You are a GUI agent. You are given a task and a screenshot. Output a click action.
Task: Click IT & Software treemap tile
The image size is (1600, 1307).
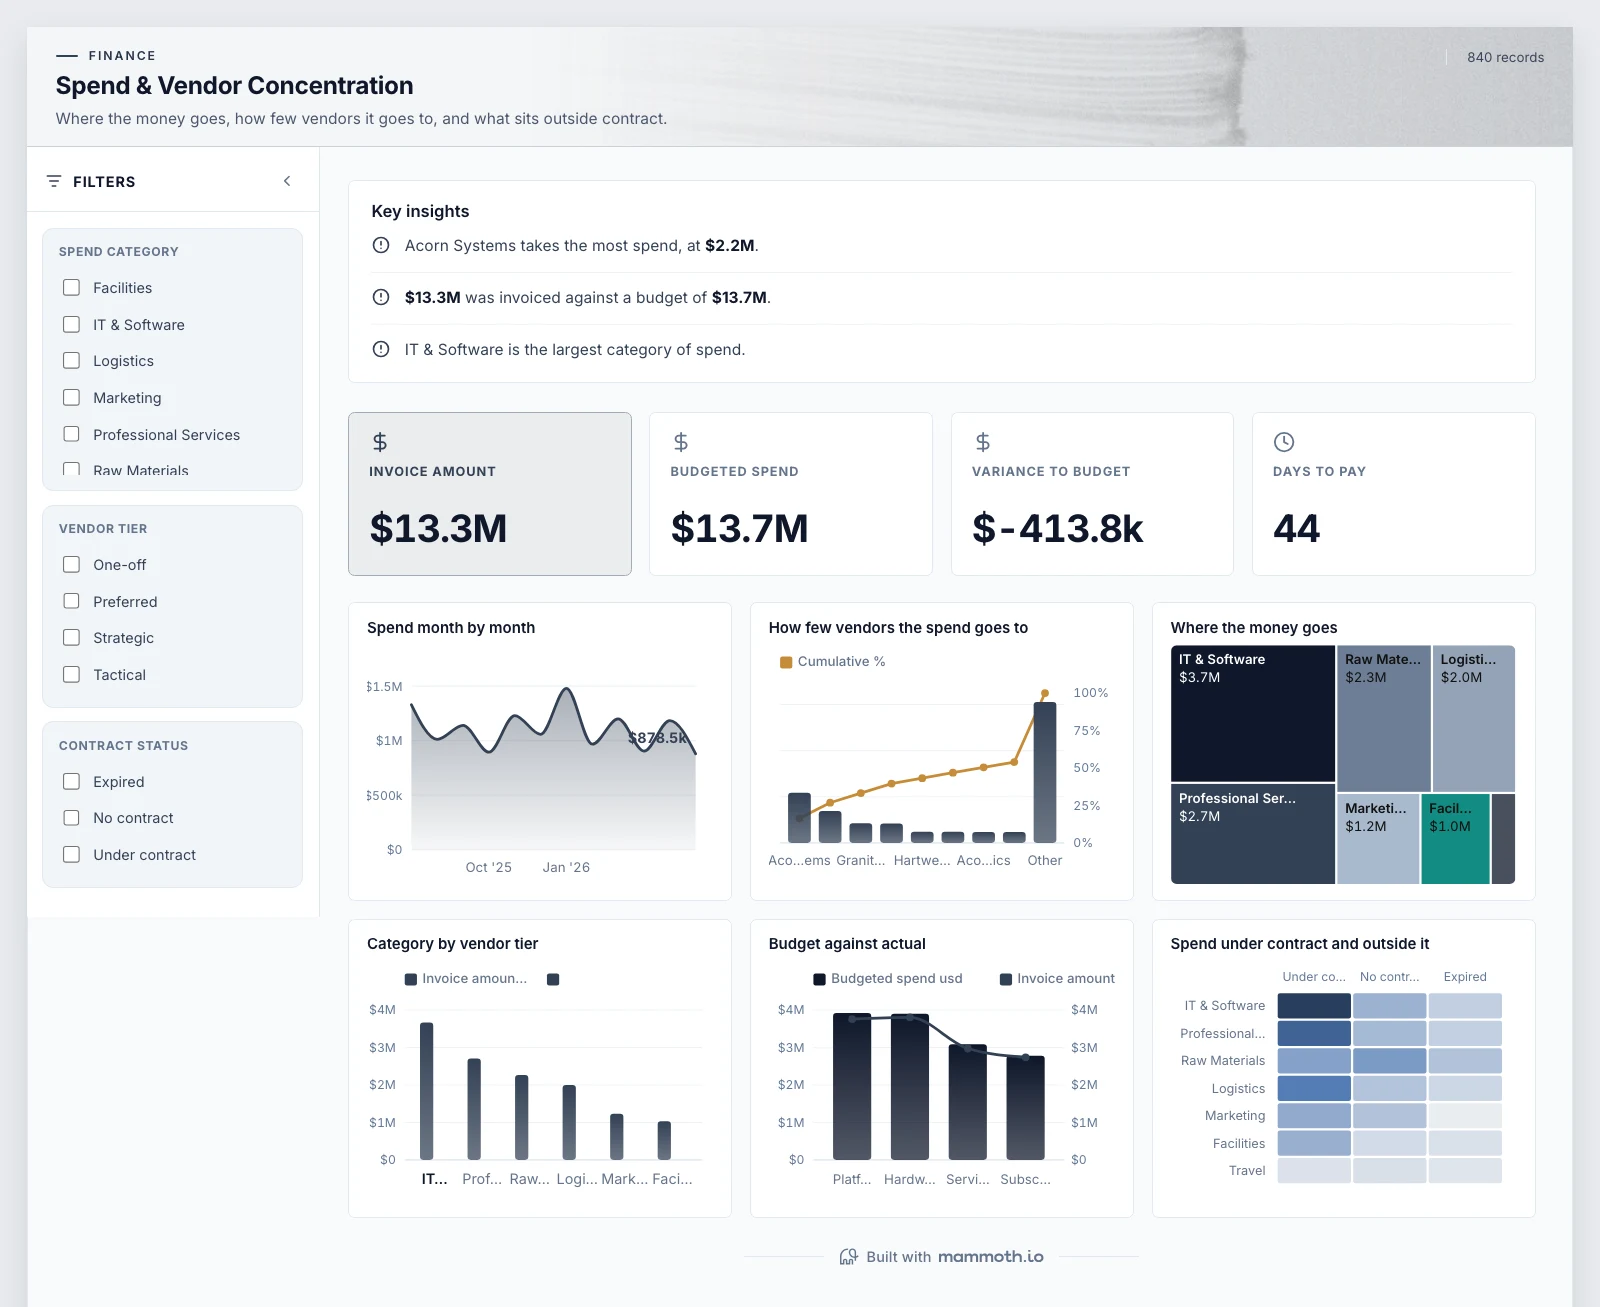pyautogui.click(x=1253, y=713)
